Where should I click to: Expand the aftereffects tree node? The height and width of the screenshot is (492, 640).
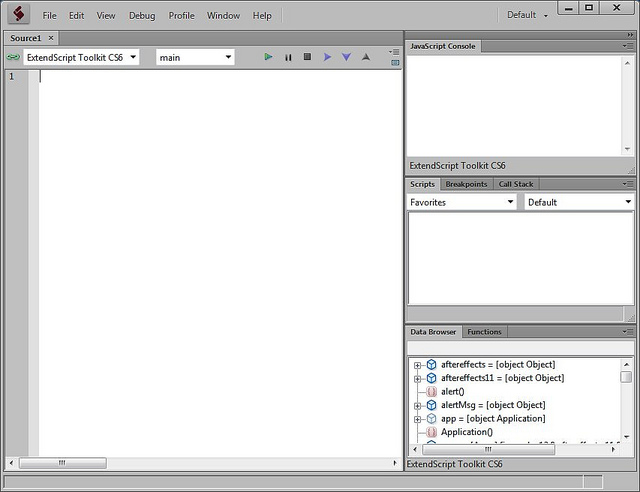(417, 365)
